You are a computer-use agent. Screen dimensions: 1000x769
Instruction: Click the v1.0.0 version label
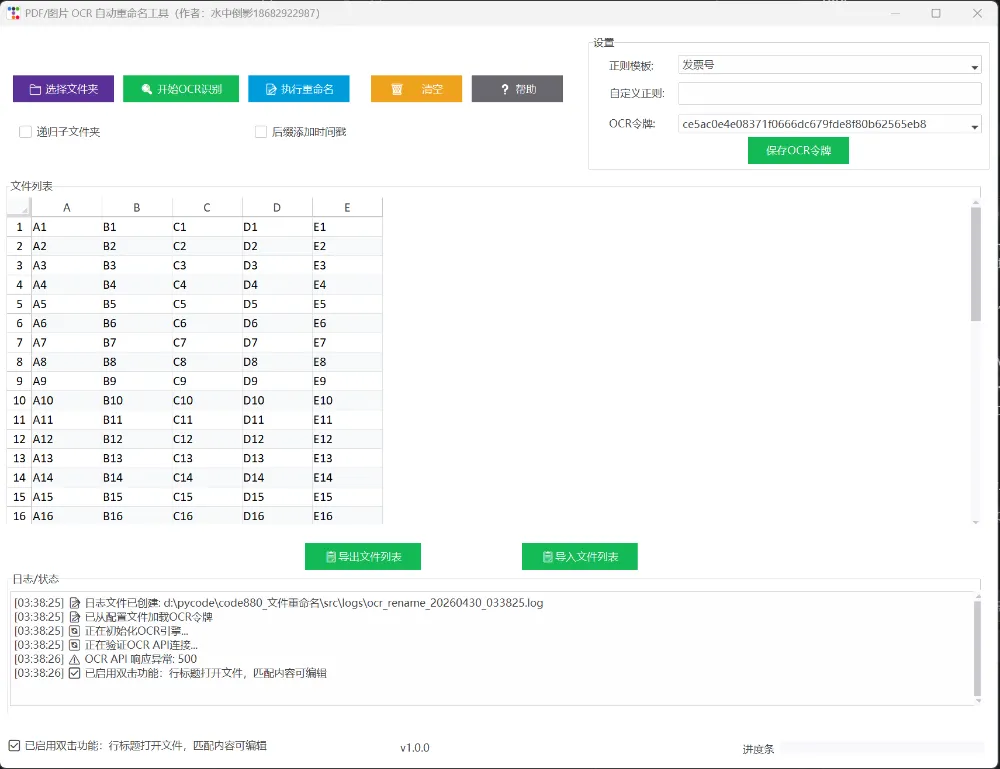coord(415,748)
